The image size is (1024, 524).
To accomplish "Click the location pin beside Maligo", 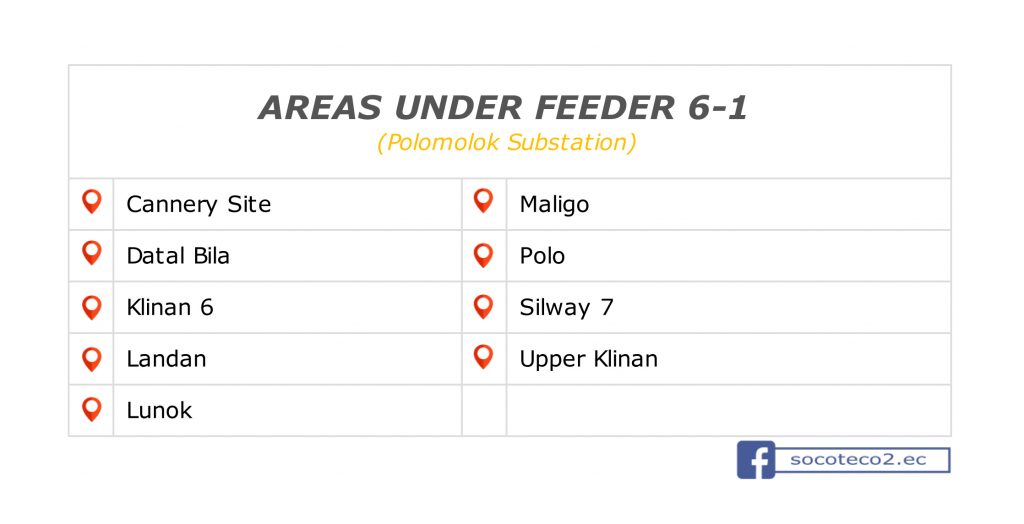I will [x=483, y=201].
